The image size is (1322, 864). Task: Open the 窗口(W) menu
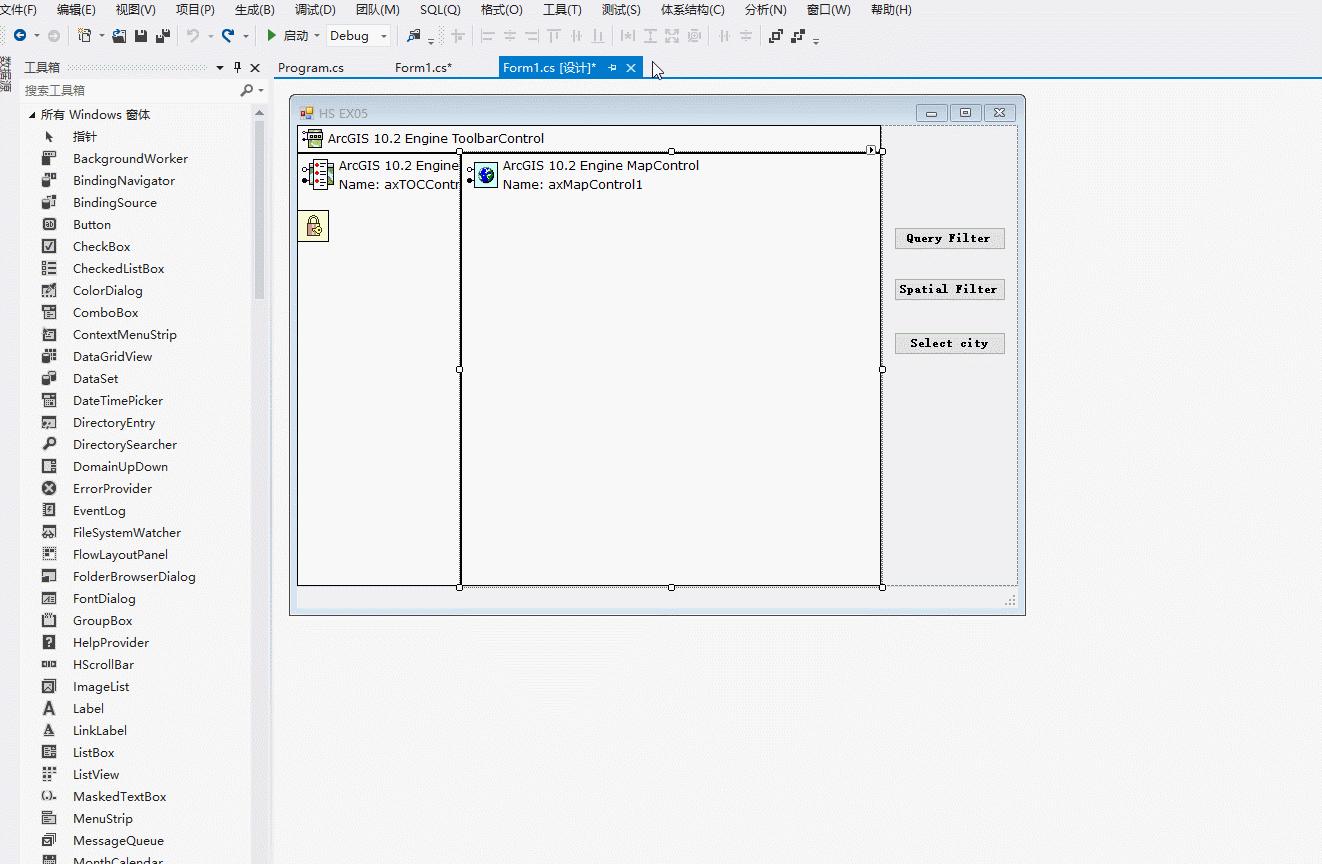click(829, 10)
